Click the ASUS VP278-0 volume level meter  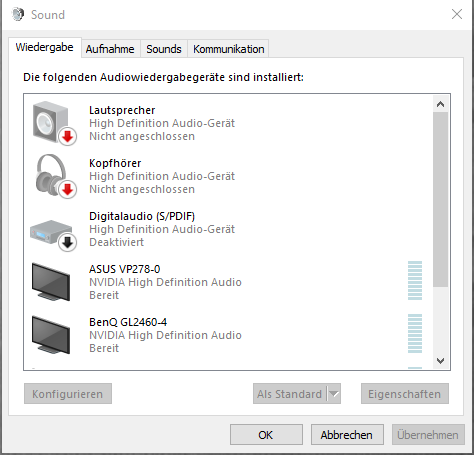415,281
